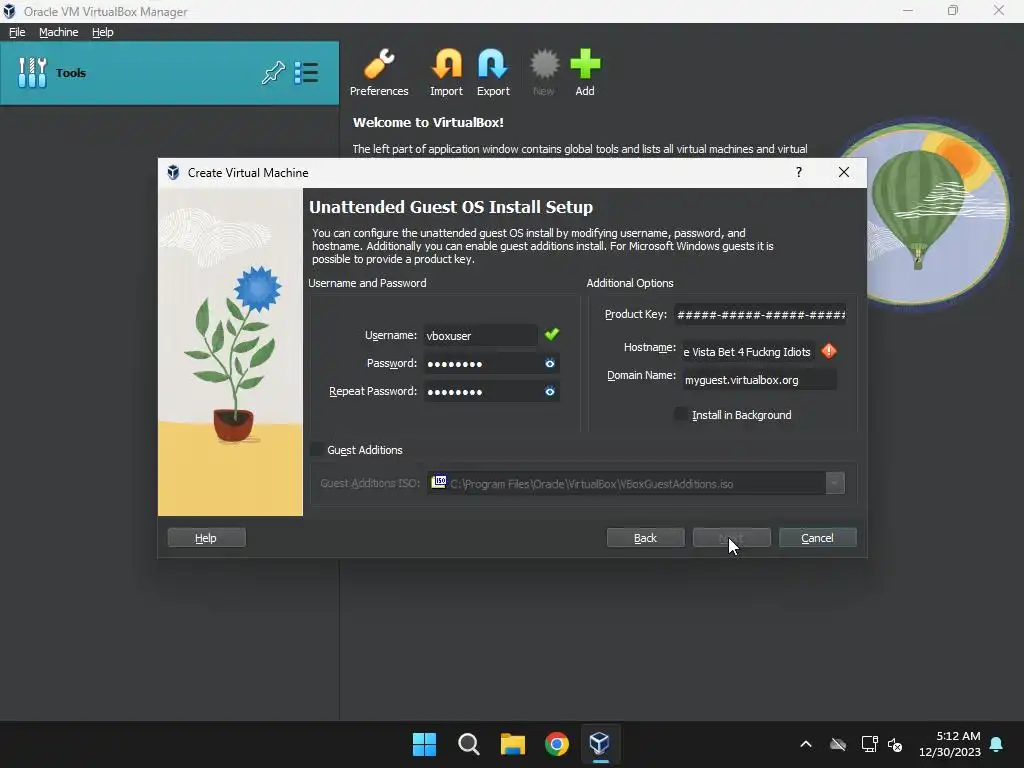
Task: Click VirtualBox icon in taskbar
Action: coord(600,744)
